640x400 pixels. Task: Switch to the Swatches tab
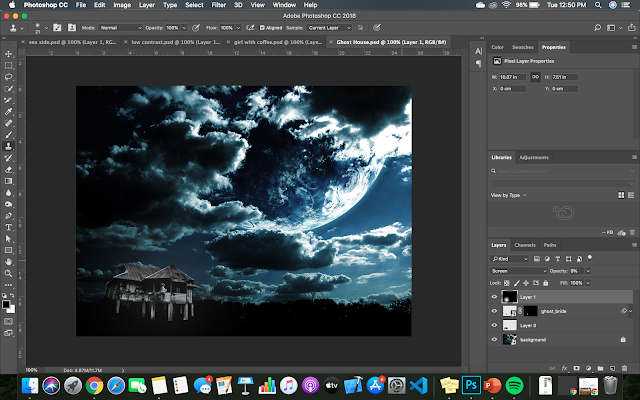[523, 47]
